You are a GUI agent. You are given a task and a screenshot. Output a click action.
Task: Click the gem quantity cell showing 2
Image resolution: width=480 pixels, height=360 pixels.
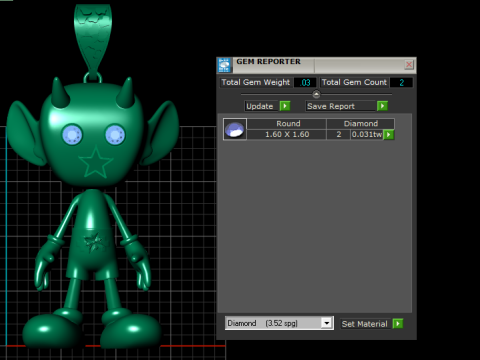[x=339, y=134]
